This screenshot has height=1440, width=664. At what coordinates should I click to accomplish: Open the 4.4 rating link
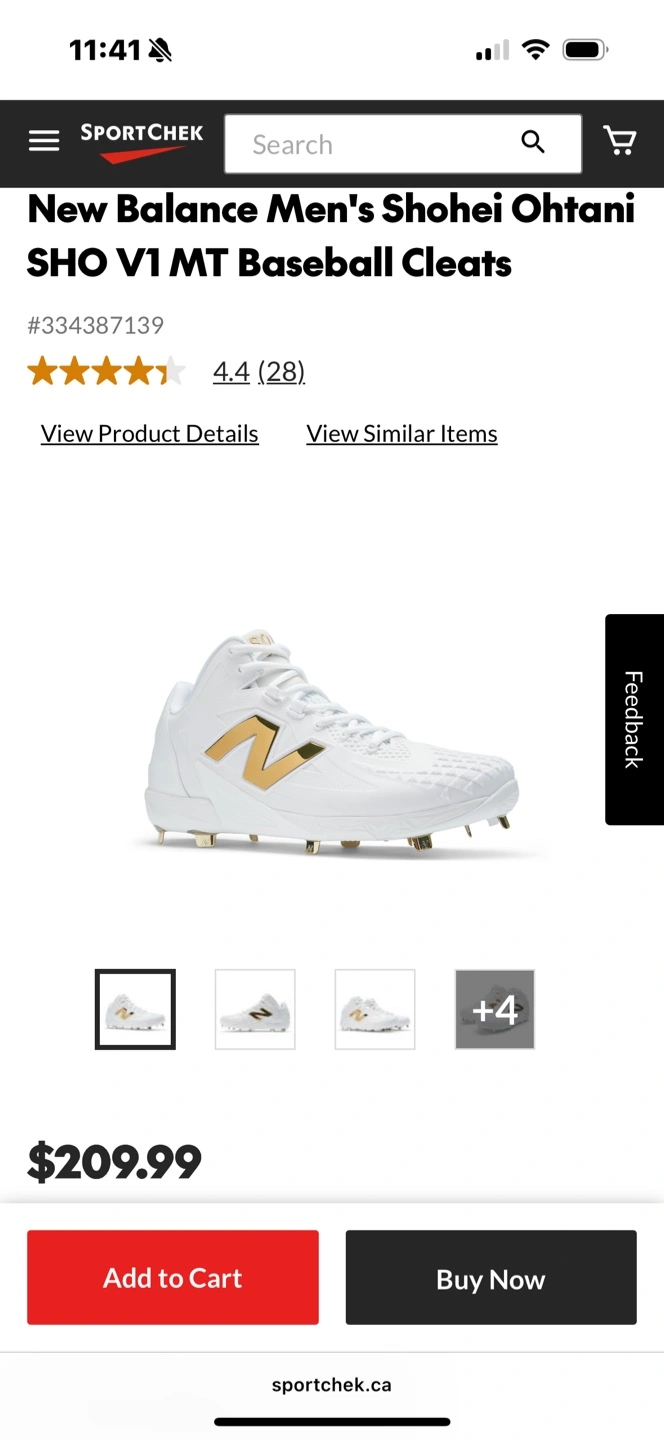(x=231, y=372)
